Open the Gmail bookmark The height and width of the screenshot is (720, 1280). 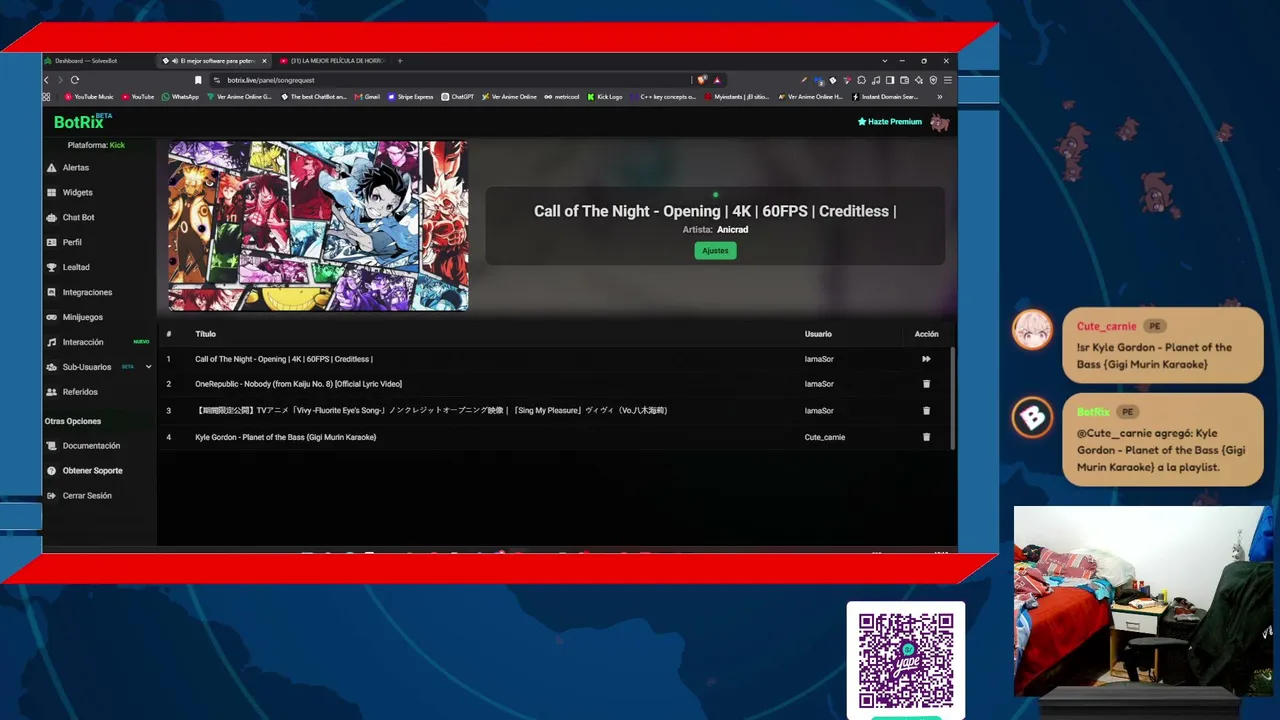coord(367,97)
